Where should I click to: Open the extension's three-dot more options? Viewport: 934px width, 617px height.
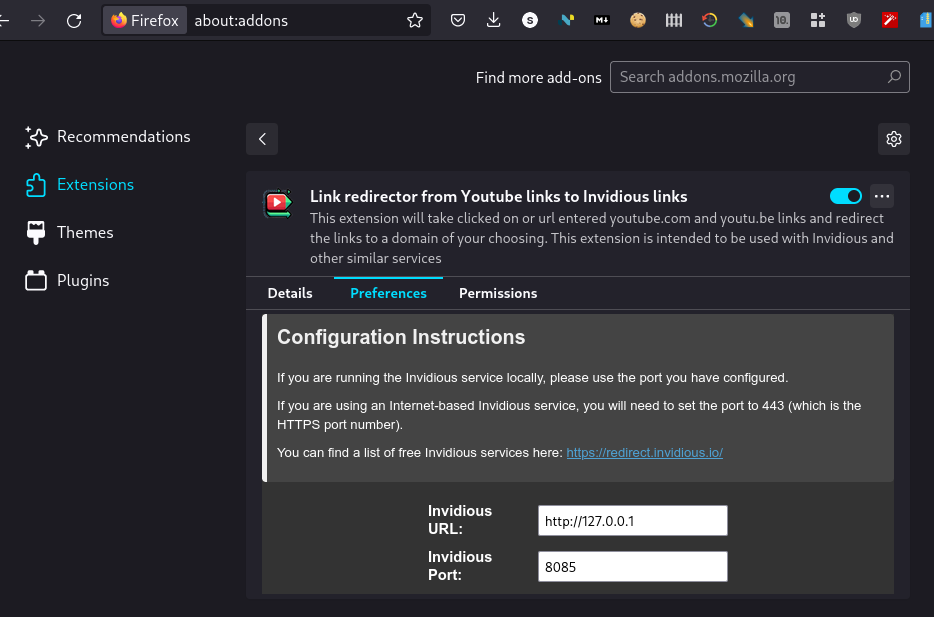tap(882, 196)
